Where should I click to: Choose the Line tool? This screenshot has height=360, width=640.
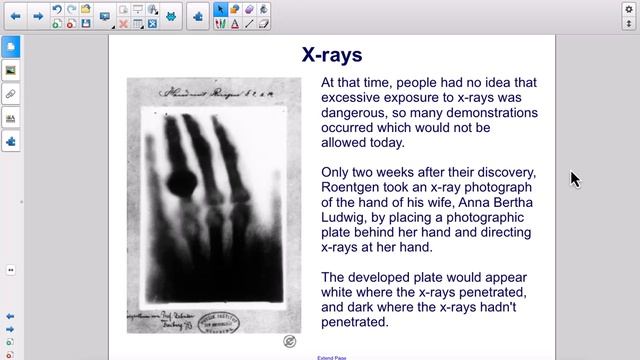point(249,24)
